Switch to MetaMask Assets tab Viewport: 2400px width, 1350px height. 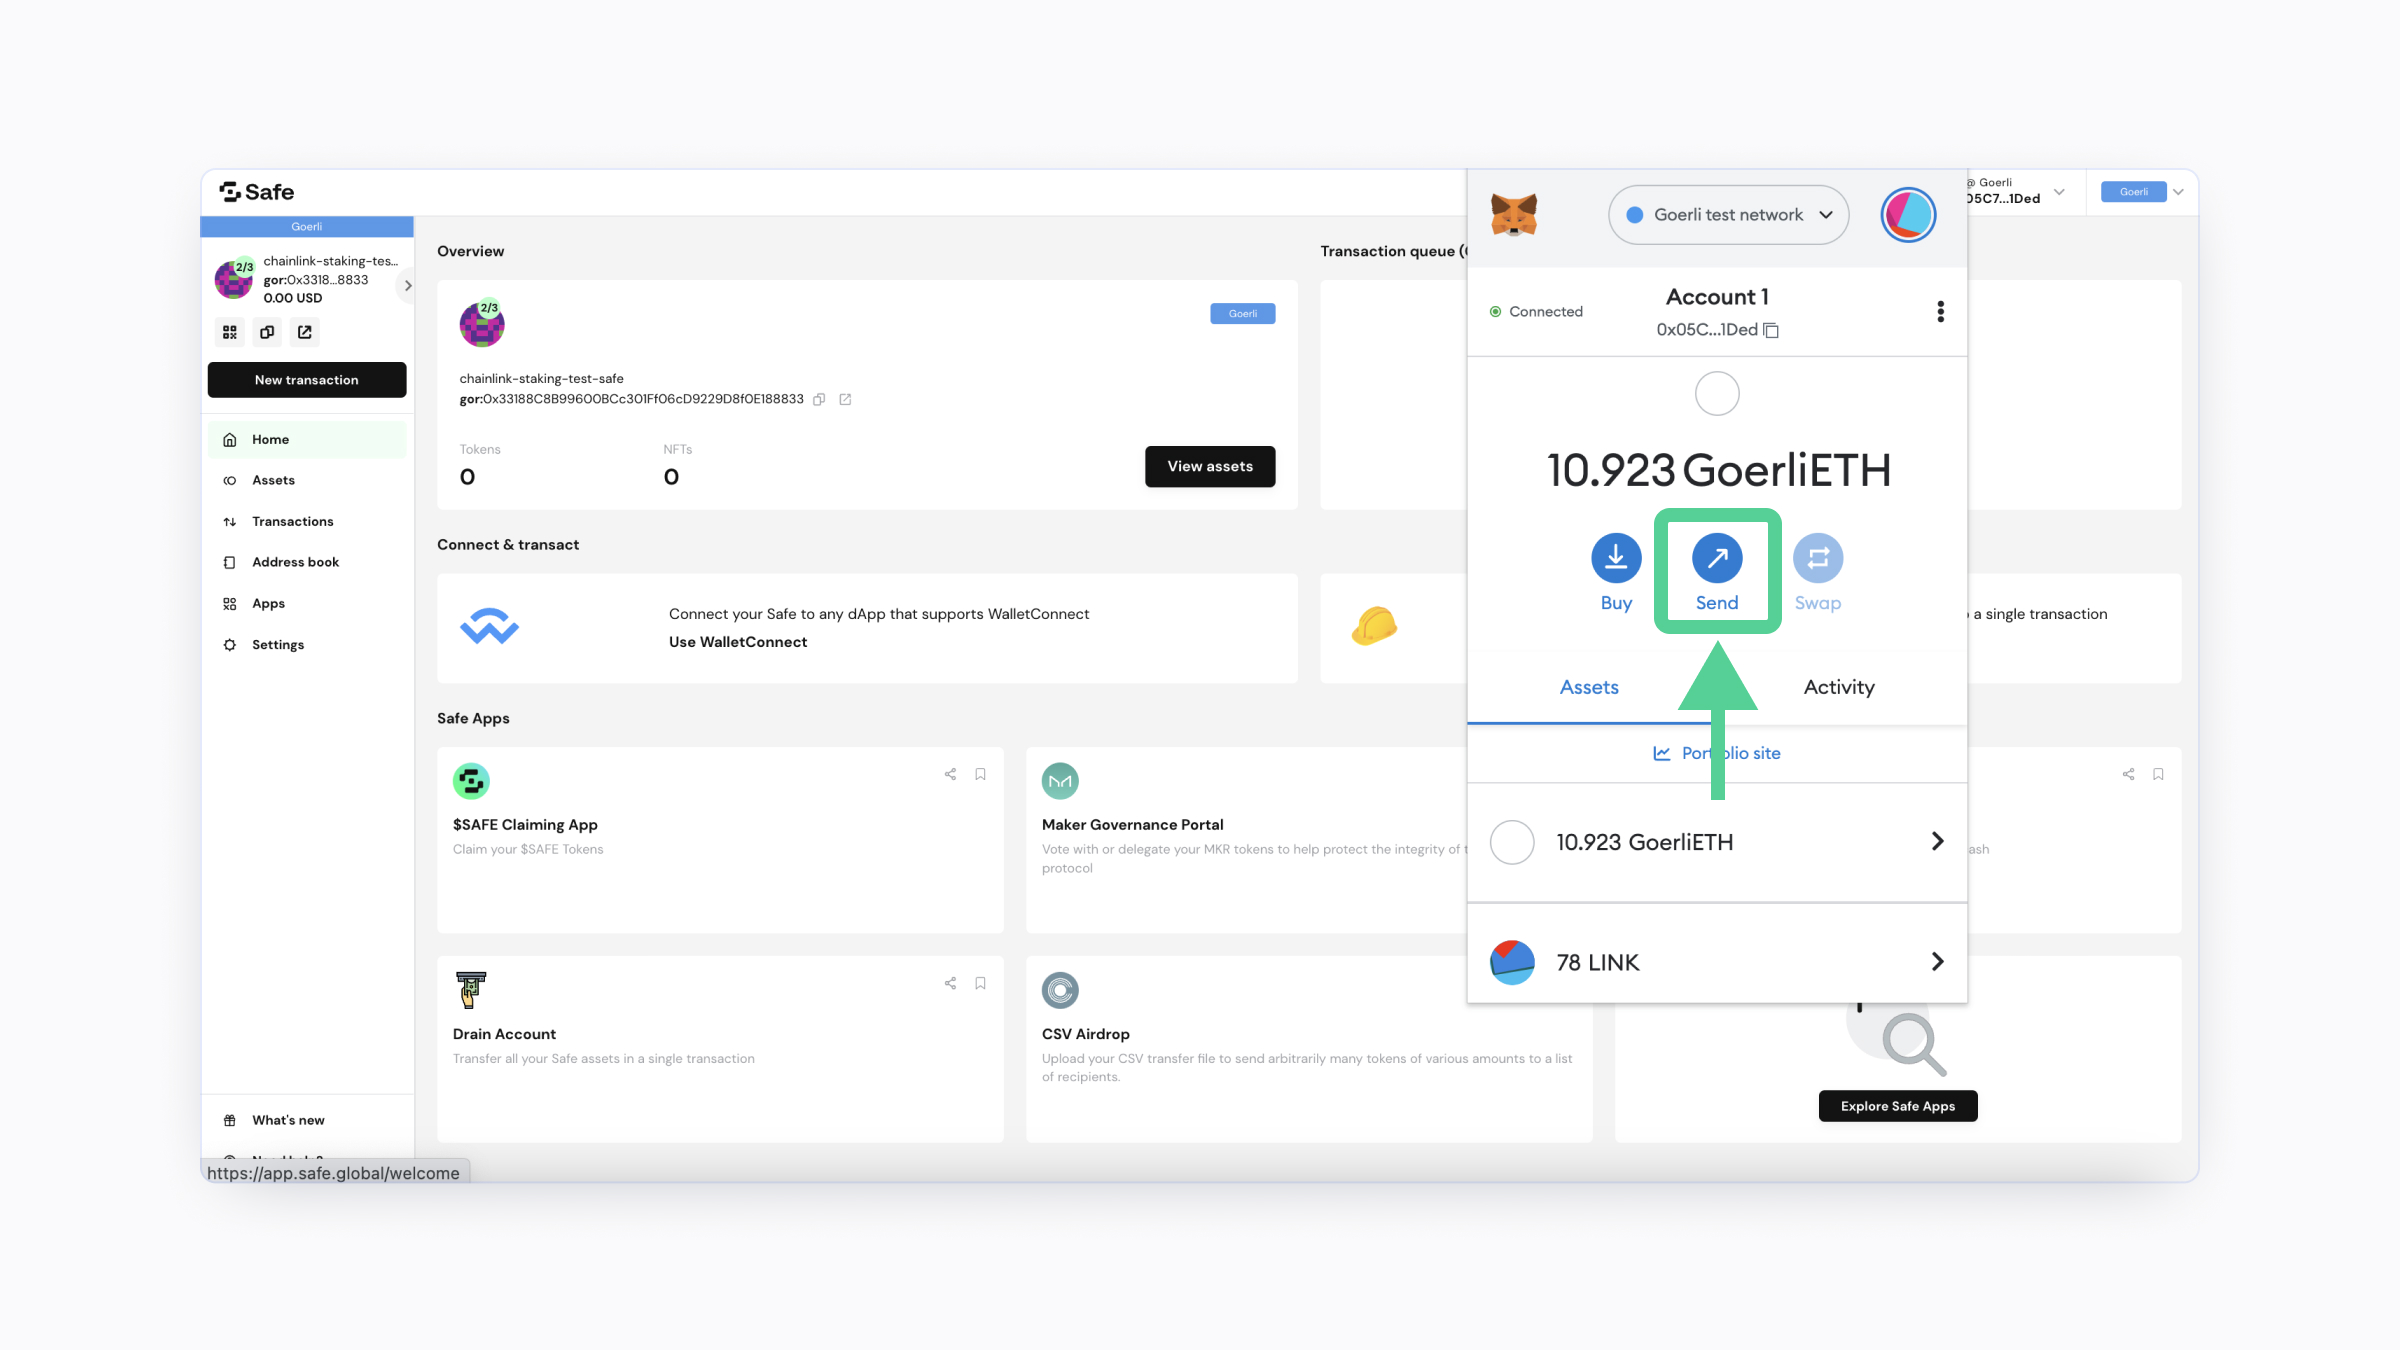tap(1588, 687)
